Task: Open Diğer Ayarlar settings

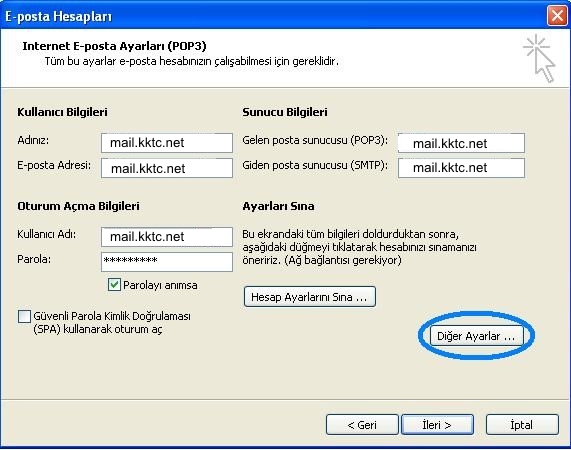Action: (x=476, y=336)
